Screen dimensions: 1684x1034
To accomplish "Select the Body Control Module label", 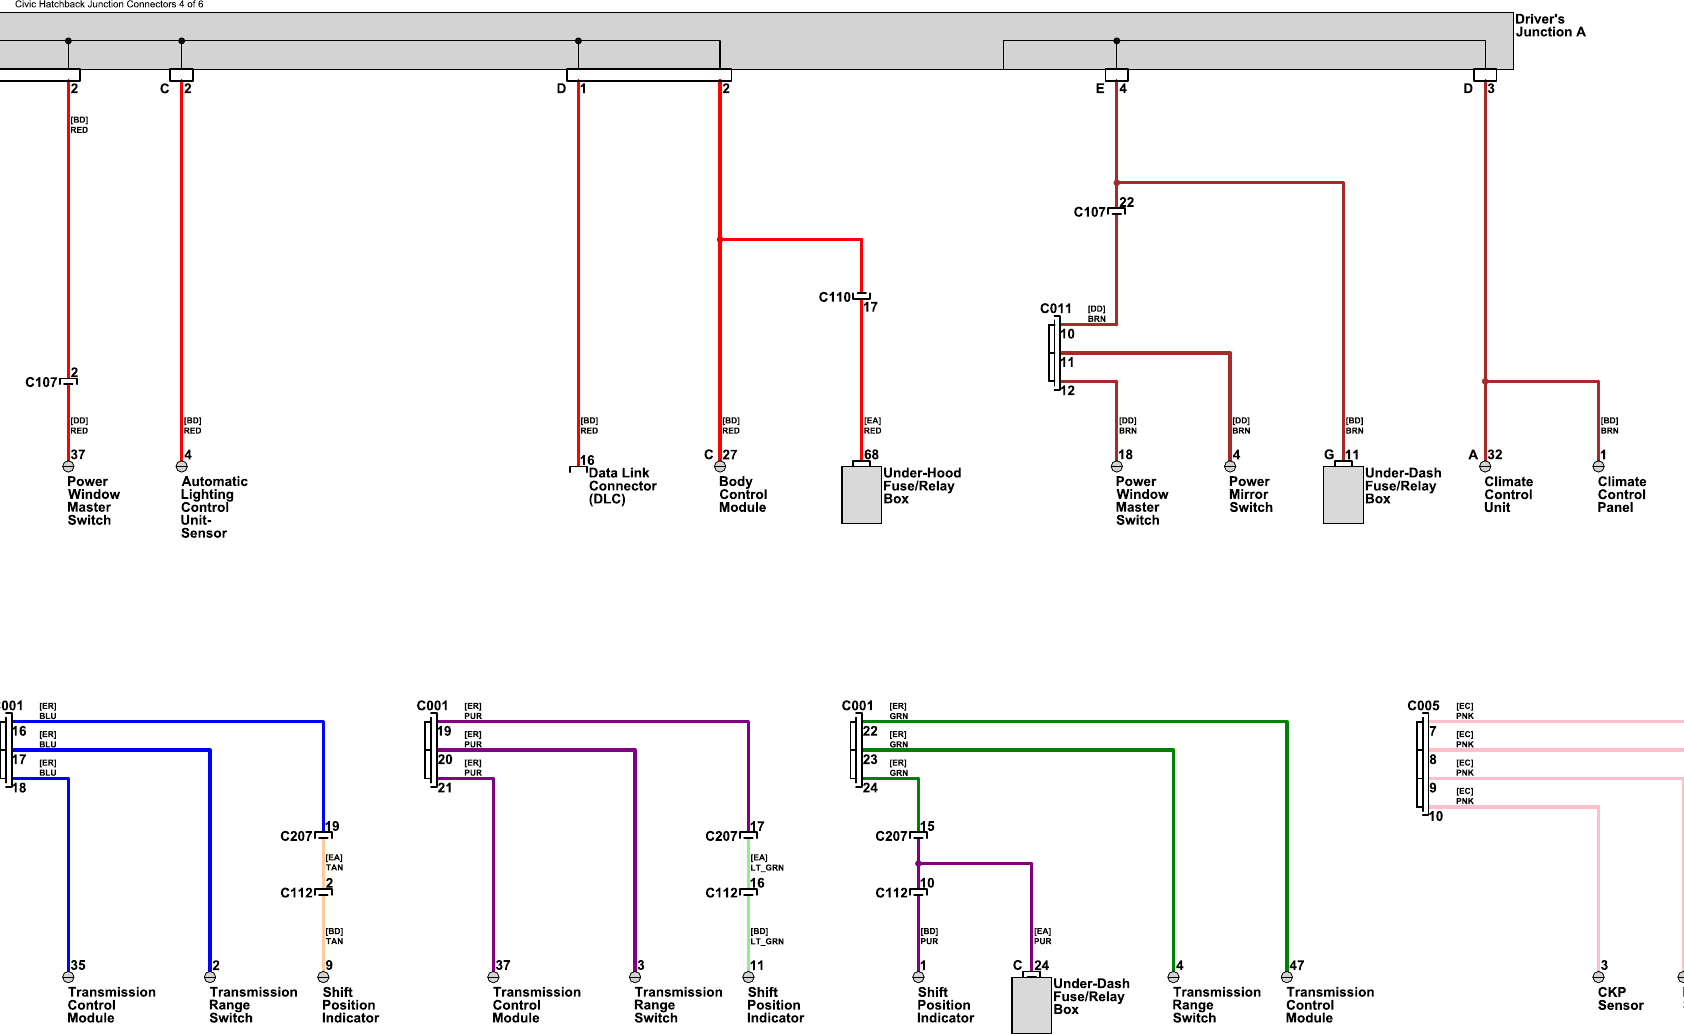I will 743,494.
